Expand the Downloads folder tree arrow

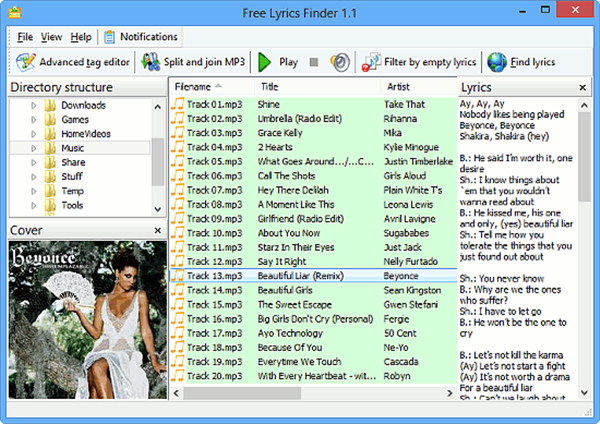[34, 105]
